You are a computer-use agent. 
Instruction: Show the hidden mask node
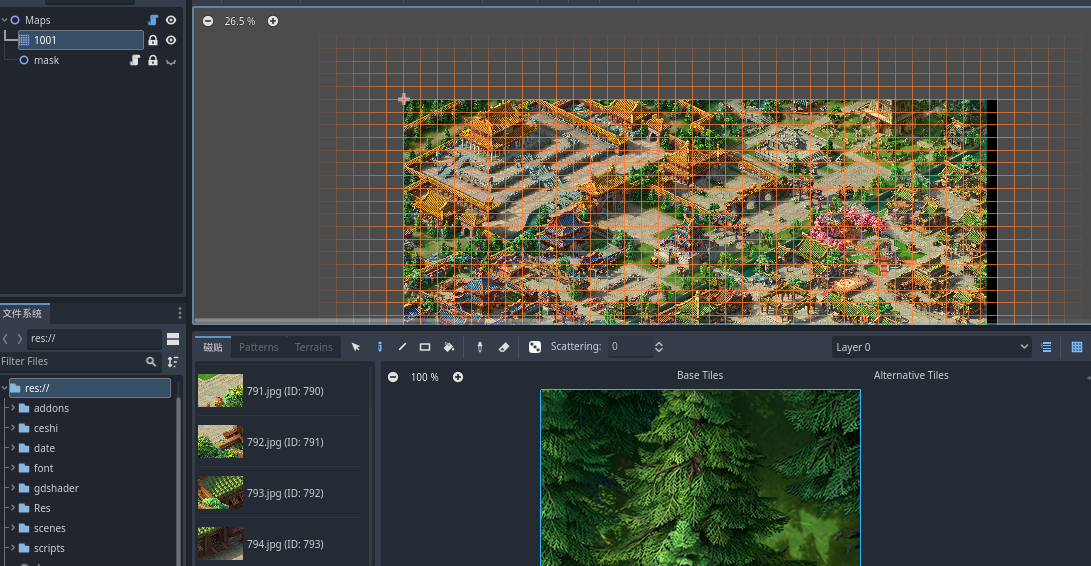click(170, 61)
